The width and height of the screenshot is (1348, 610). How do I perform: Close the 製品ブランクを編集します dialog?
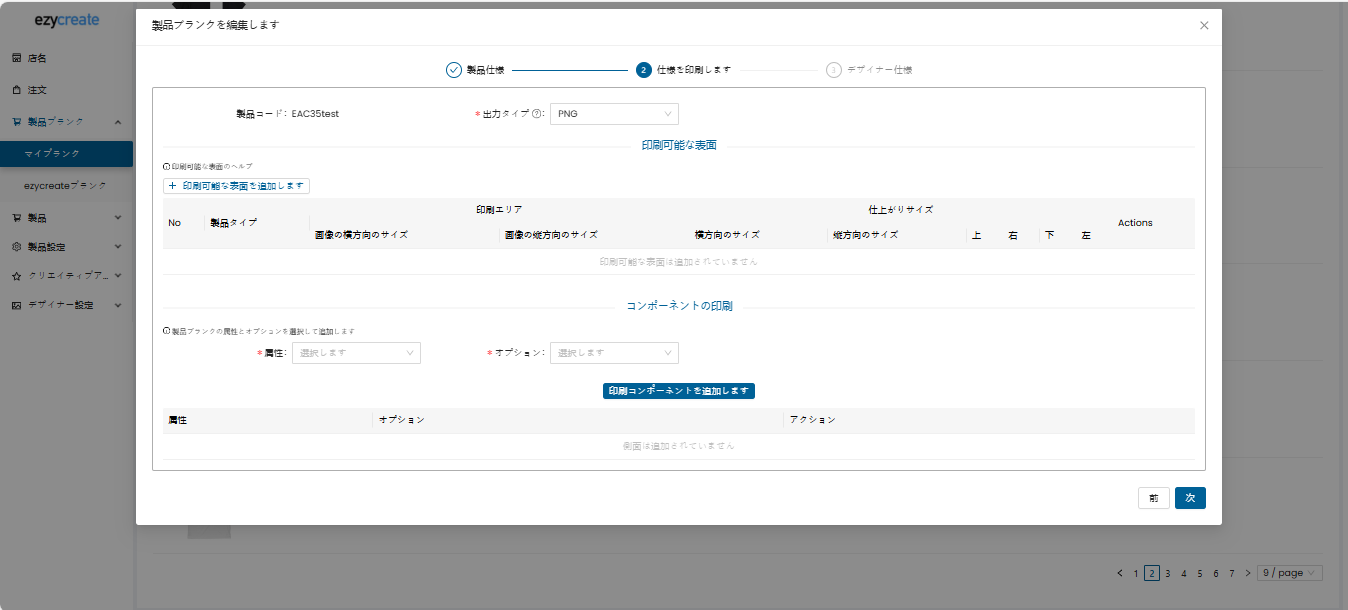(x=1204, y=25)
